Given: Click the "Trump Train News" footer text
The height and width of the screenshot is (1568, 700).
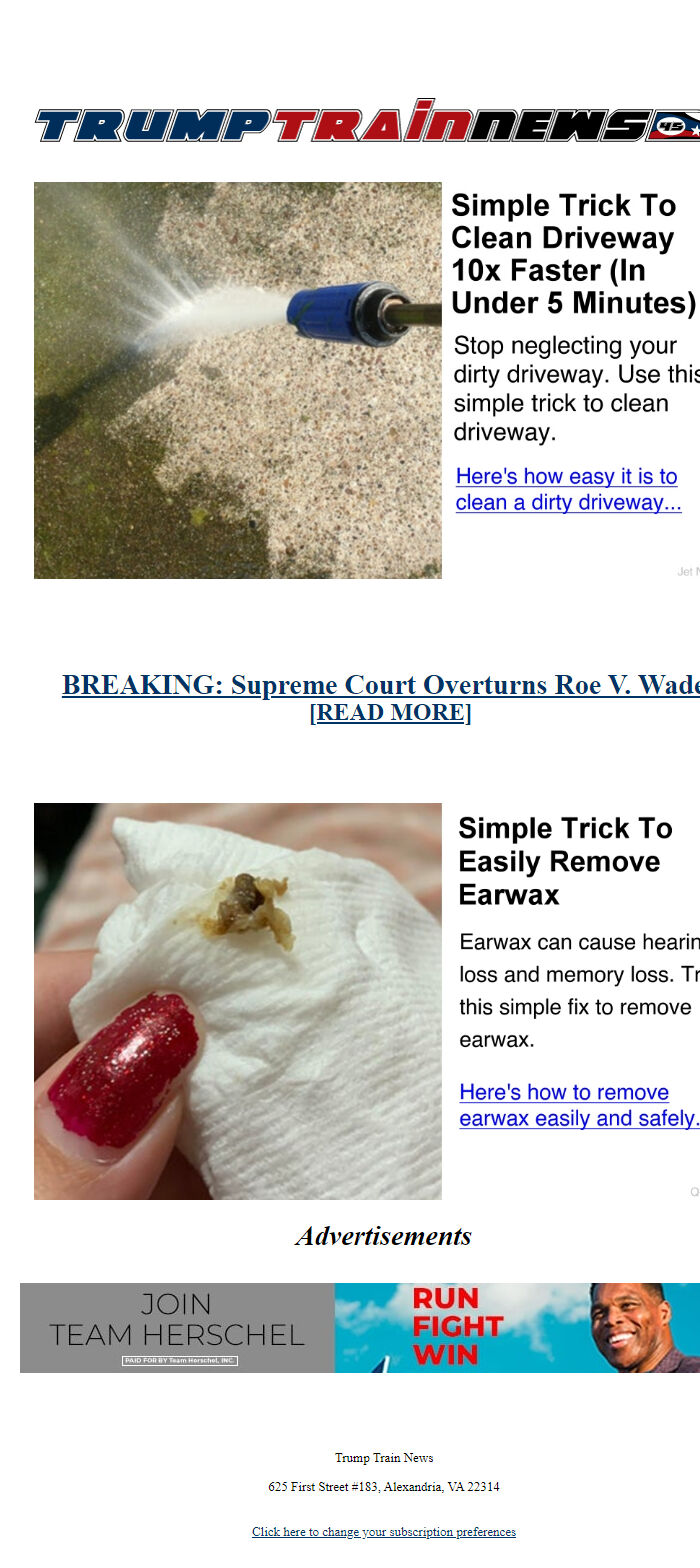Looking at the screenshot, I should [x=384, y=1458].
